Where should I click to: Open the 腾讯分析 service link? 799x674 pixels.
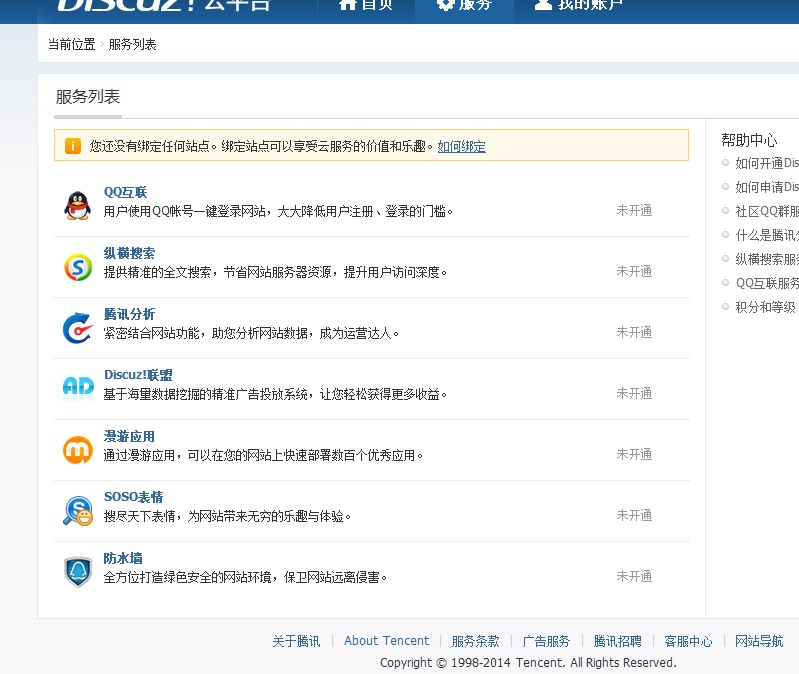point(129,314)
